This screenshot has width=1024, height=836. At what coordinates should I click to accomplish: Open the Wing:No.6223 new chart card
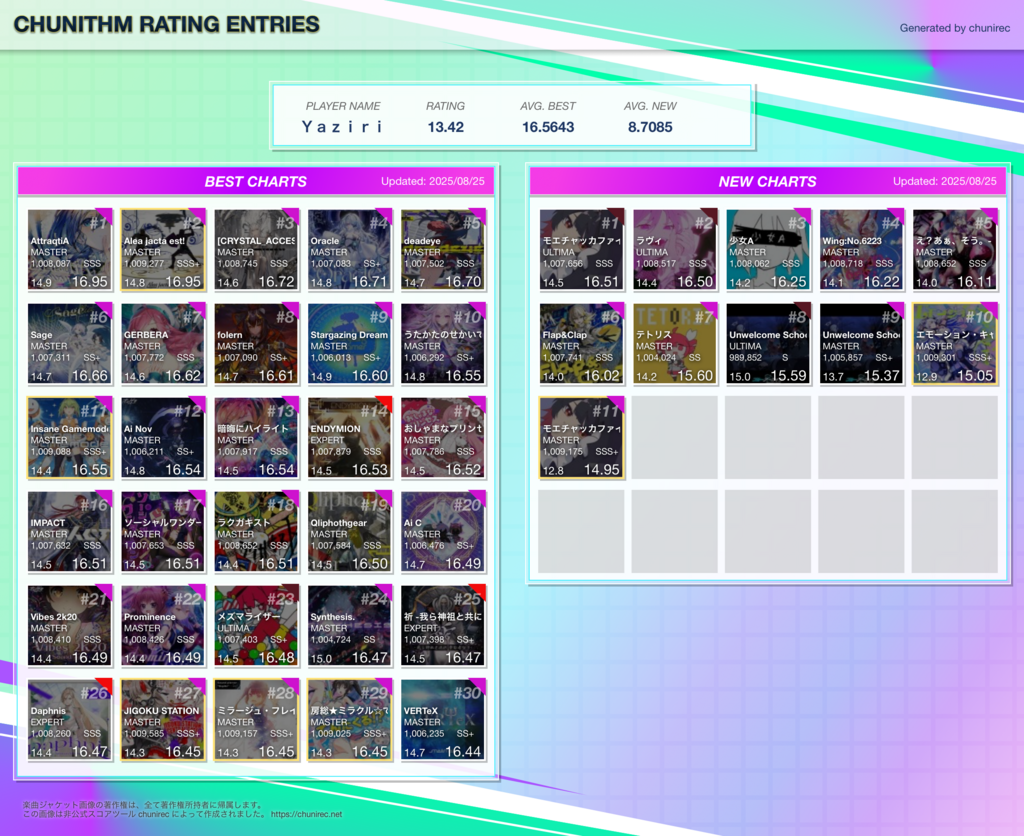861,250
